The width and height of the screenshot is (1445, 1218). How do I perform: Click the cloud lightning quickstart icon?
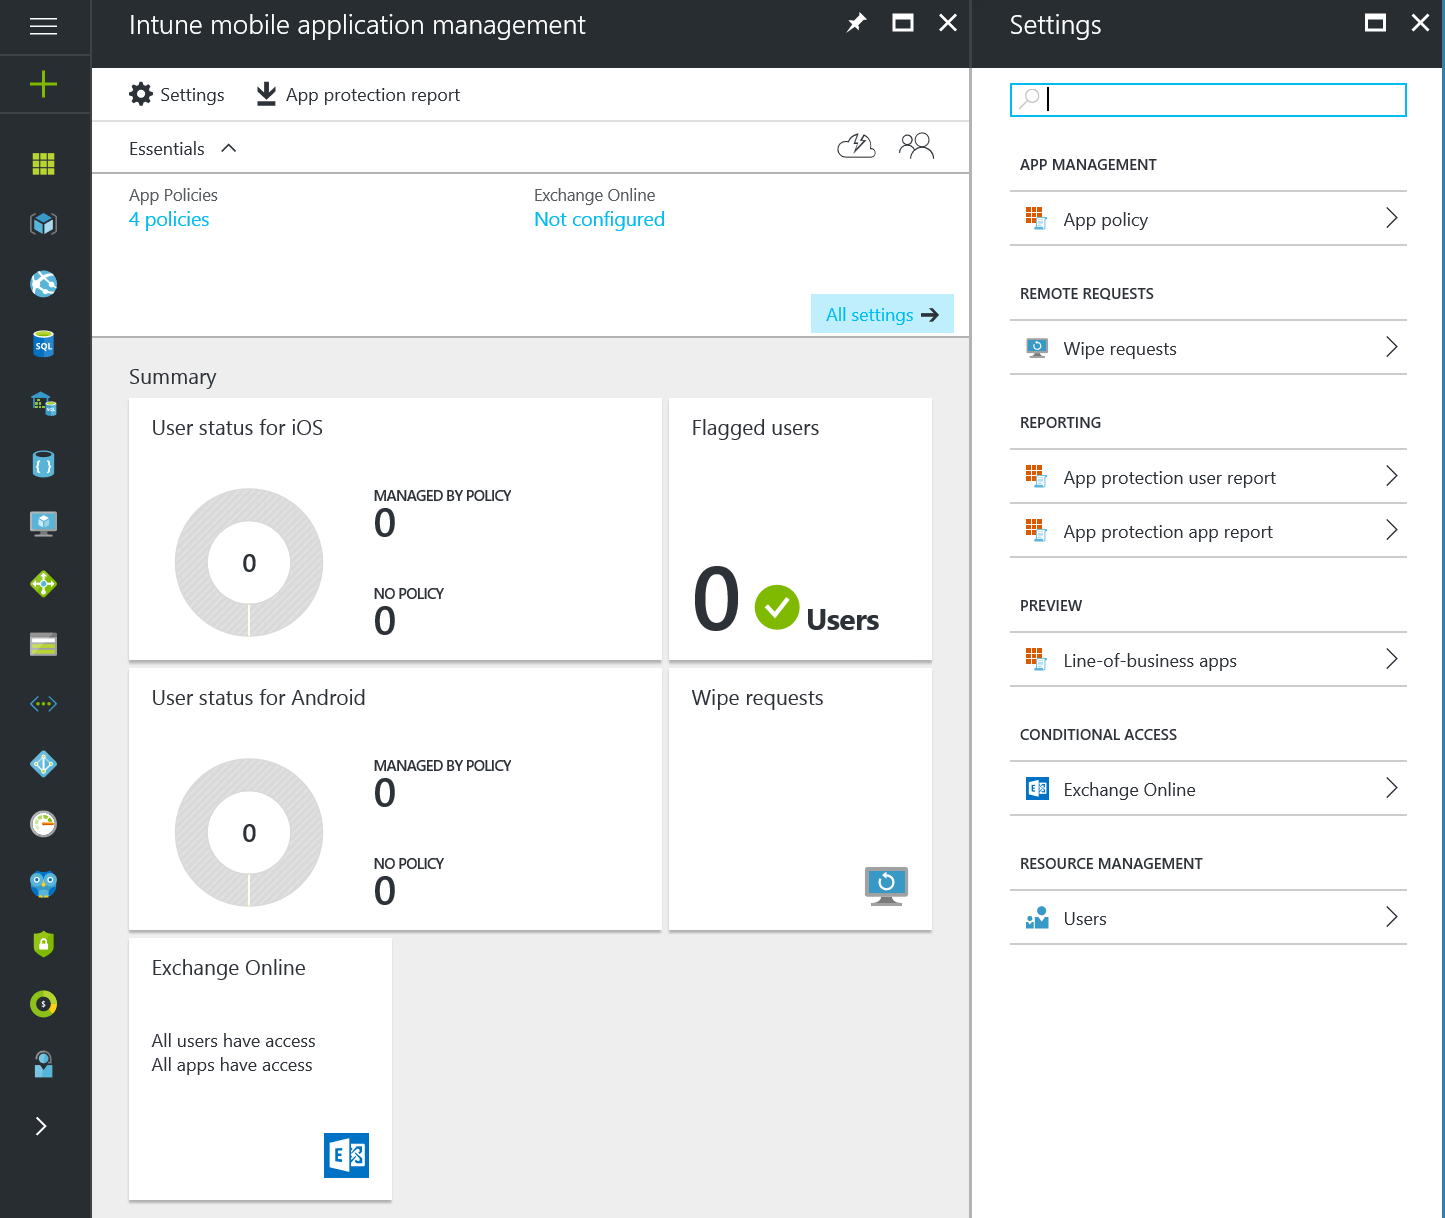coord(856,147)
